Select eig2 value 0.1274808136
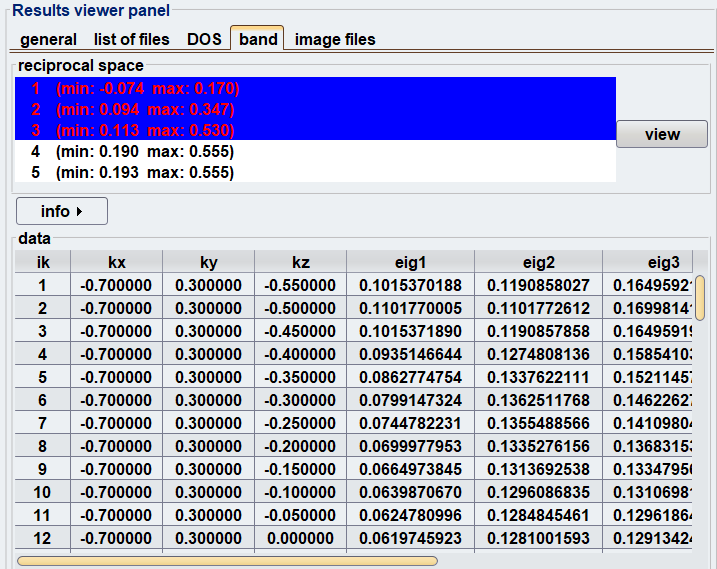The image size is (717, 569). click(x=538, y=354)
